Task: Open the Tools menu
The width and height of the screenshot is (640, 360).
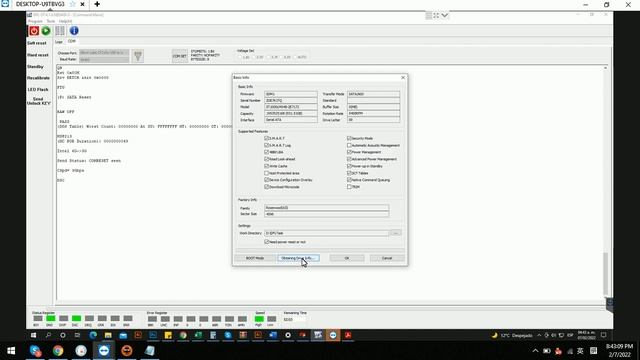Action: click(x=51, y=21)
